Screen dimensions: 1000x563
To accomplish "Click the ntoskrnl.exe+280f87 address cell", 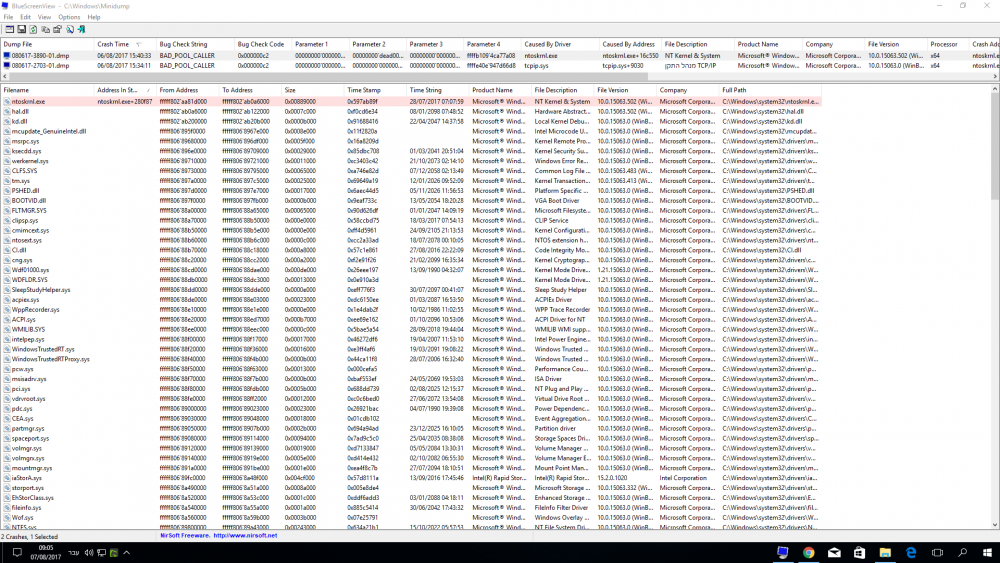I will [125, 101].
